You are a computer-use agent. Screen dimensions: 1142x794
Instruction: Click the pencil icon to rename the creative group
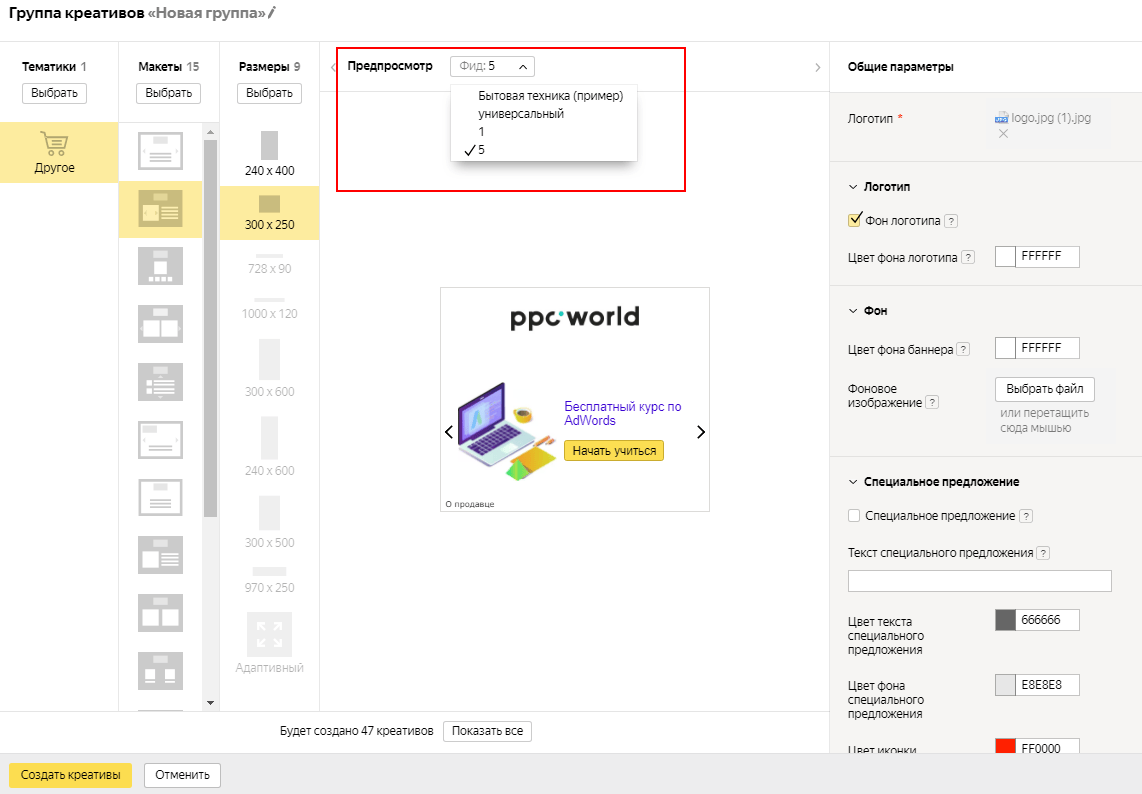(272, 12)
